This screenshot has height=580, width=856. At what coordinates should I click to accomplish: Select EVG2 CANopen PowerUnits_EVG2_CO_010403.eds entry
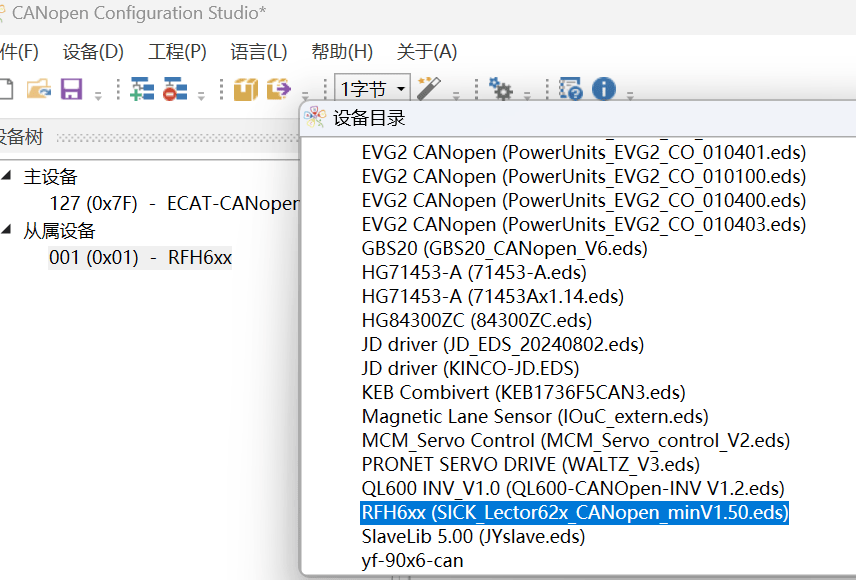pyautogui.click(x=584, y=224)
